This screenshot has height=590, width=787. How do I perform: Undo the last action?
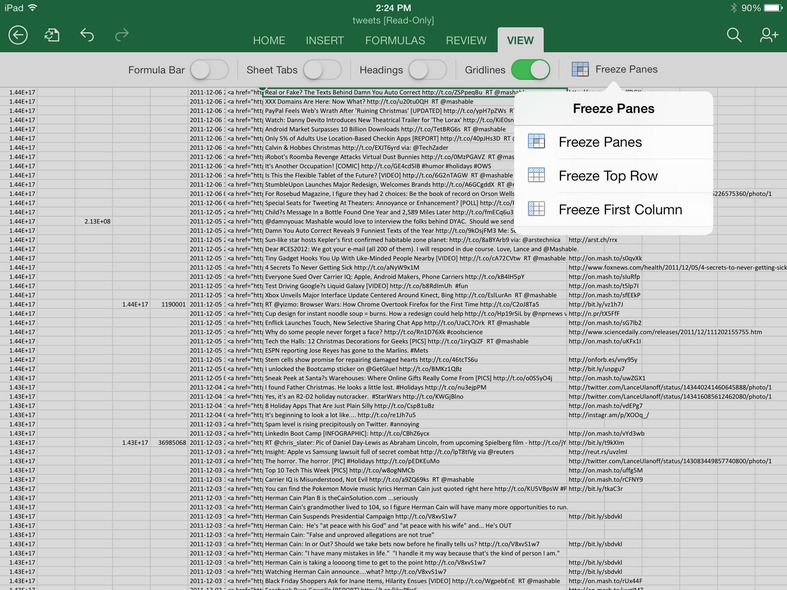87,35
